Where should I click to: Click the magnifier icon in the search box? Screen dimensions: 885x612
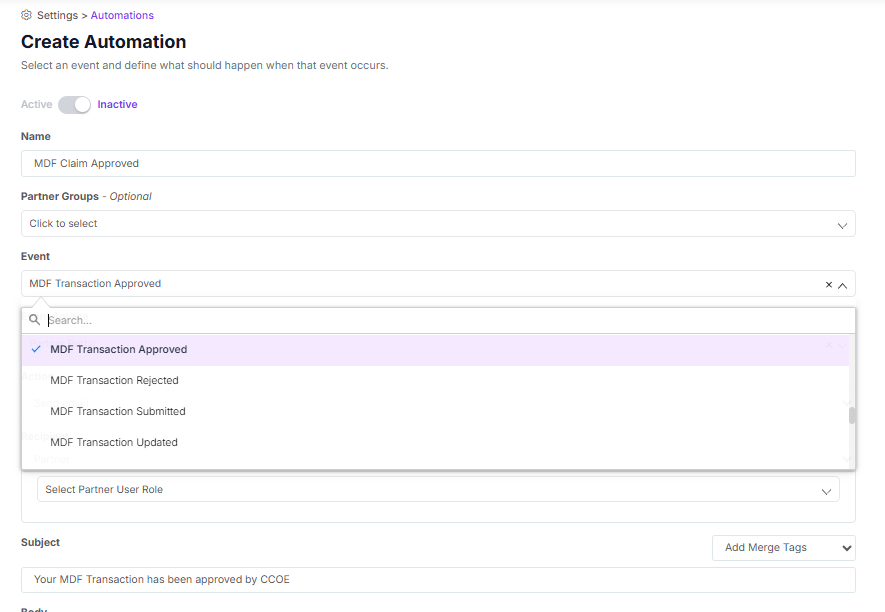pos(34,320)
